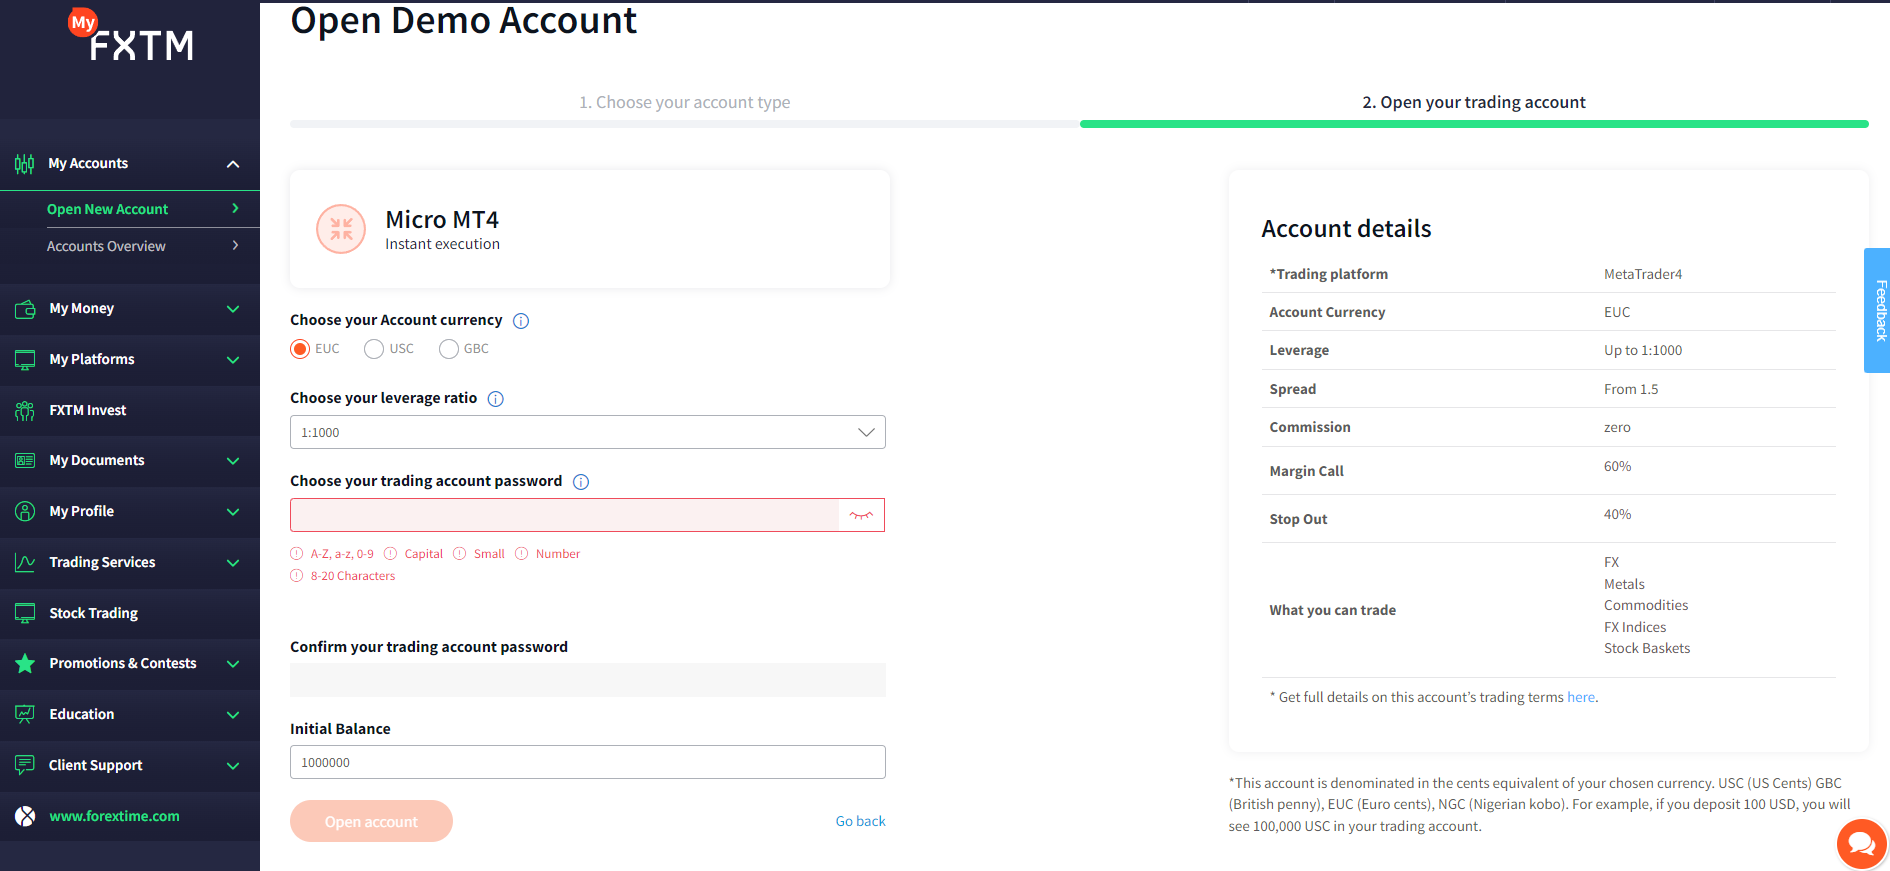Click the 'From 1.5' spread value

(1631, 389)
